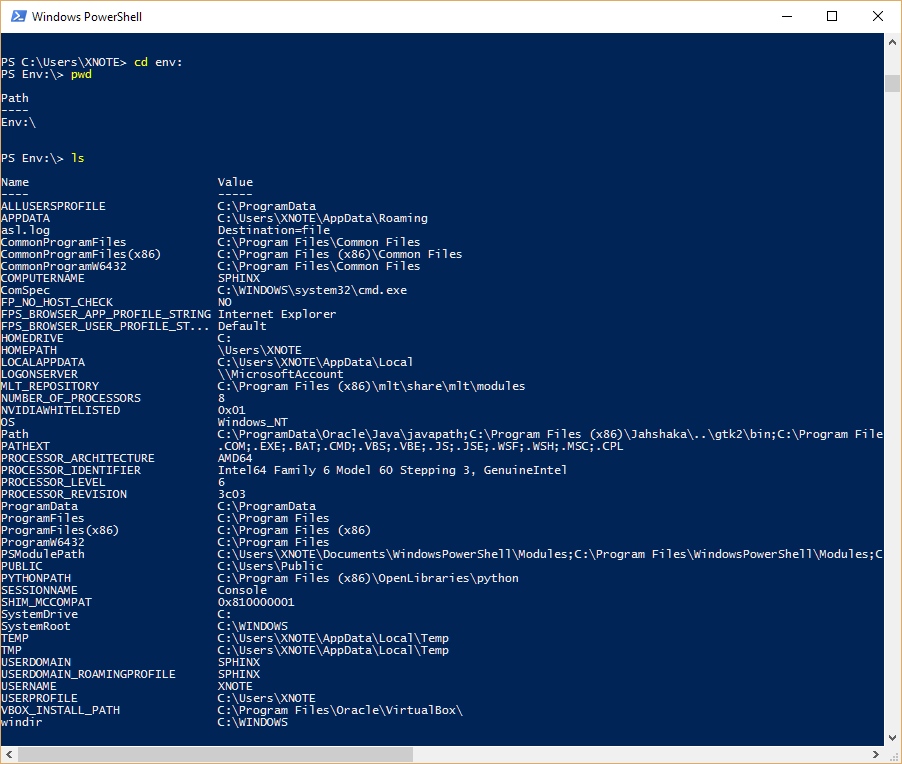The height and width of the screenshot is (764, 902).
Task: Click the MLT_REPOSITORY variable name
Action: 50,386
